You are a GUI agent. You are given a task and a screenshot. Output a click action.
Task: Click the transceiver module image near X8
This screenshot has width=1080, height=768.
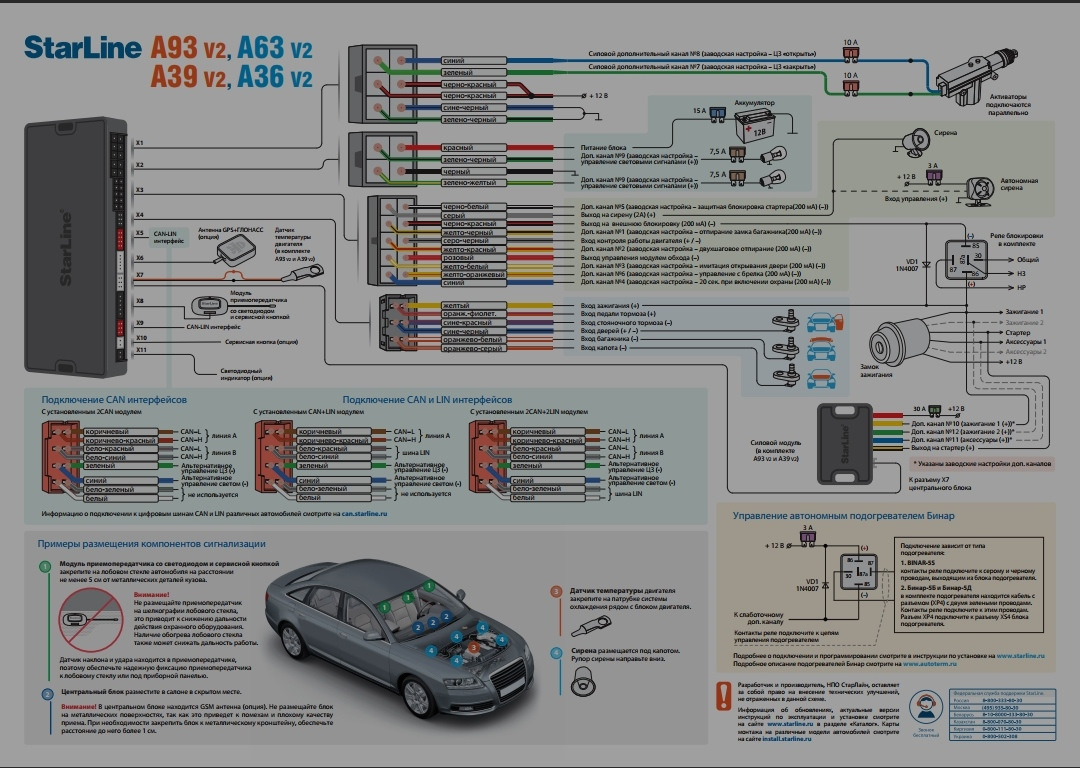coord(209,304)
